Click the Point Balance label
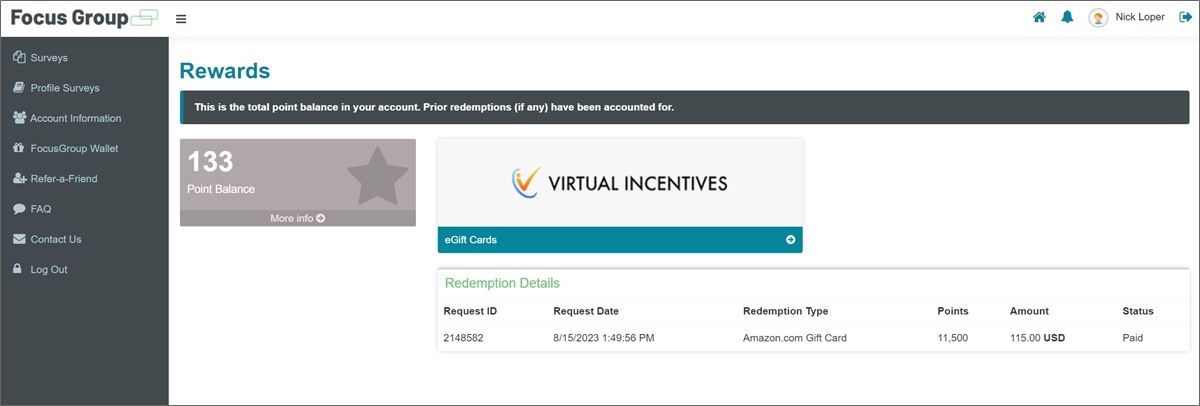1200x406 pixels. pyautogui.click(x=221, y=189)
